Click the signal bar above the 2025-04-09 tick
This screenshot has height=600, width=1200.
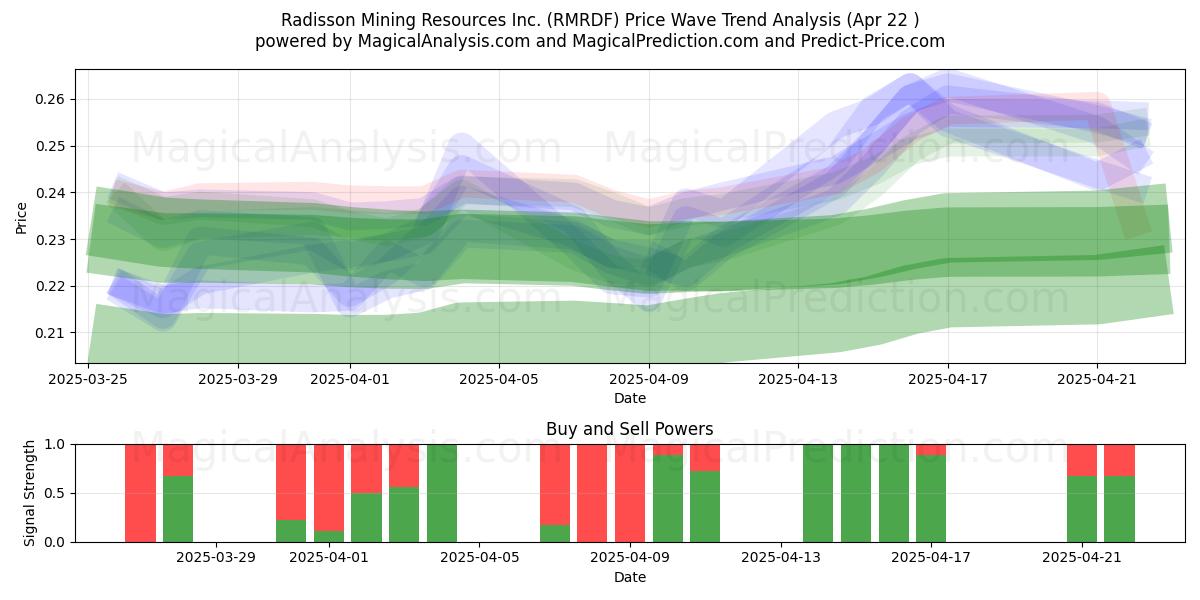click(630, 493)
